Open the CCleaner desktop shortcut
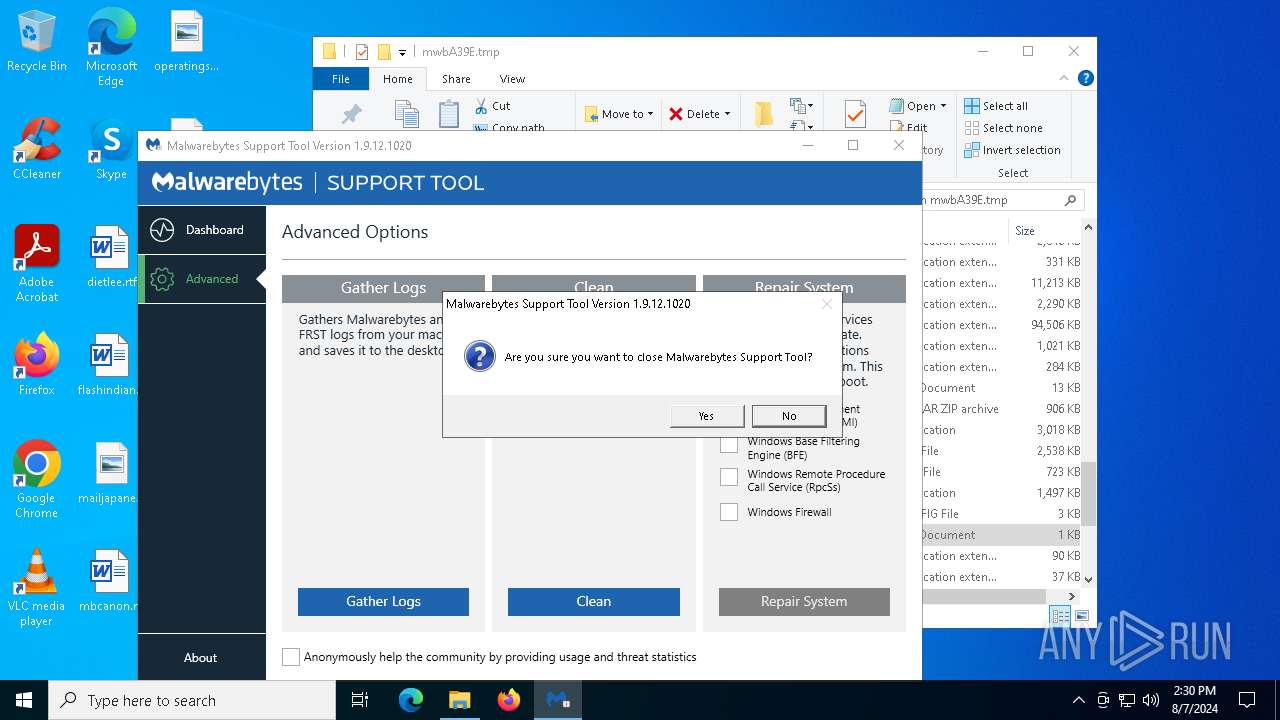Screen dimensions: 1280x720 37,149
